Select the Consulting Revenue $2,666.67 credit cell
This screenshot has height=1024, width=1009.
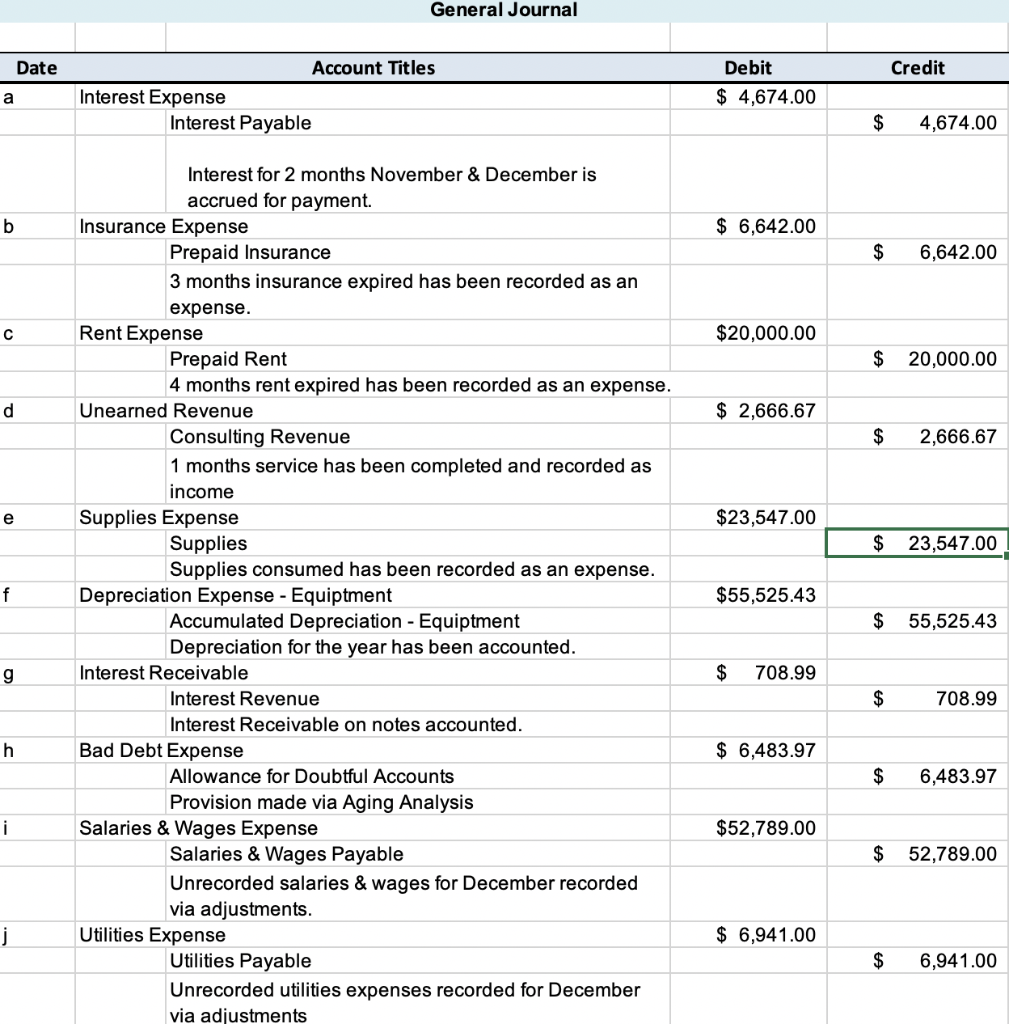tap(916, 436)
